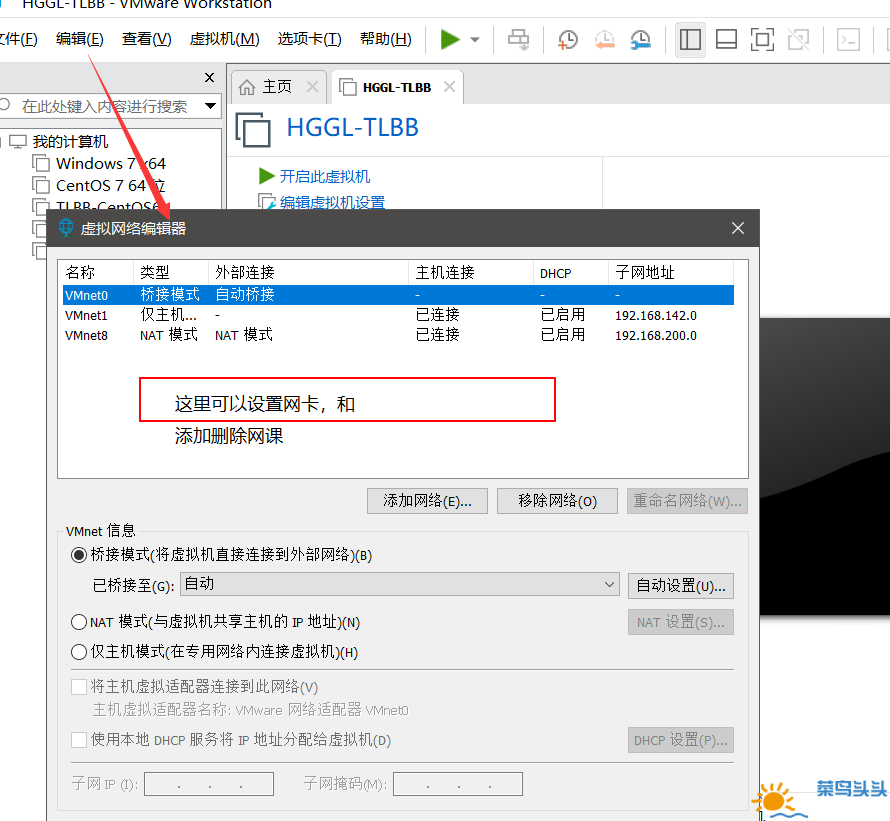Select CentOS 7 64 位 virtual machine
This screenshot has height=821, width=890.
tap(111, 186)
